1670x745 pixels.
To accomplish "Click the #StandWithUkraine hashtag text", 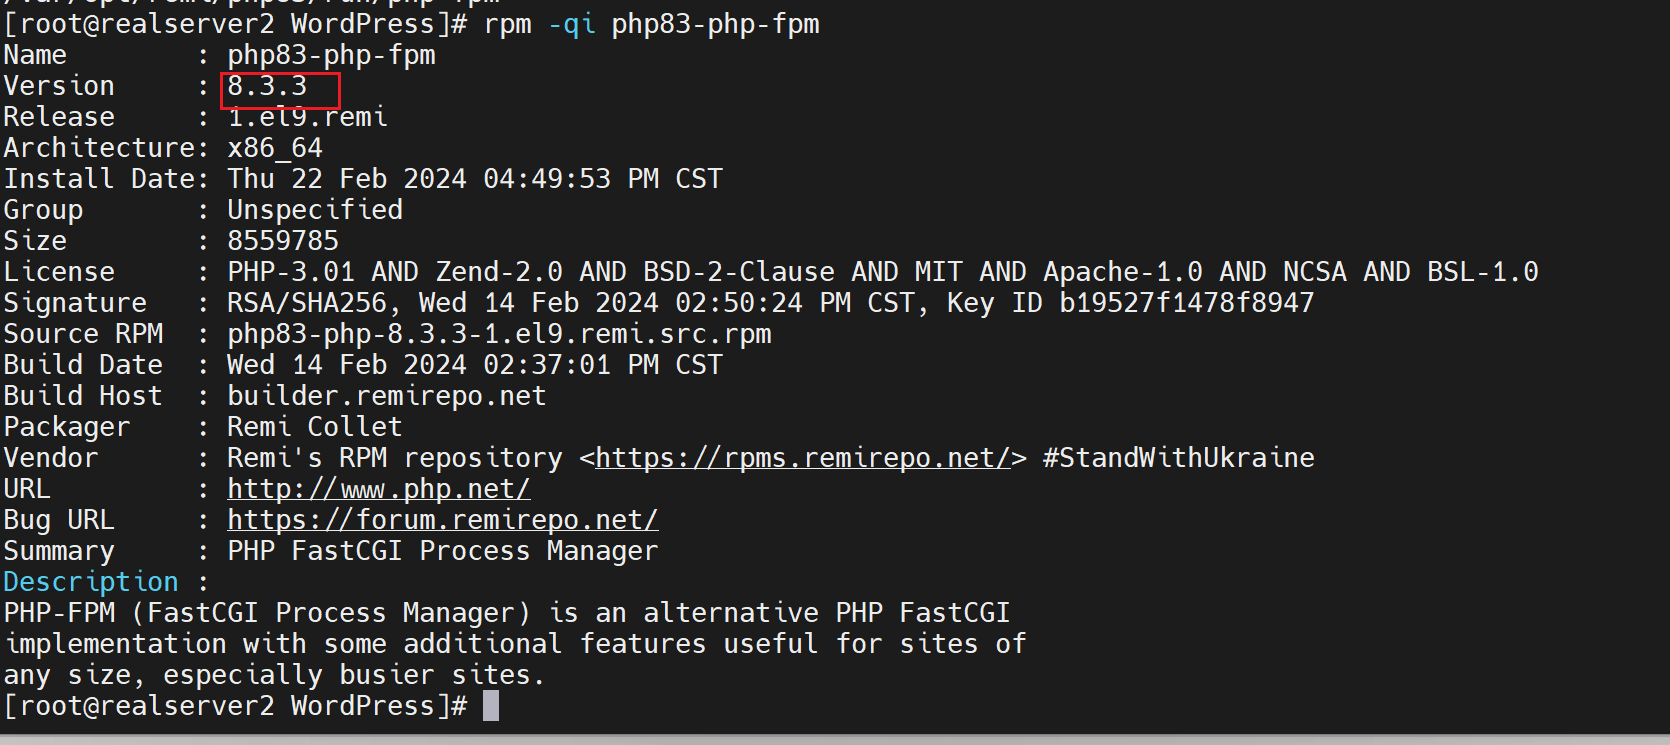I will (x=1178, y=458).
